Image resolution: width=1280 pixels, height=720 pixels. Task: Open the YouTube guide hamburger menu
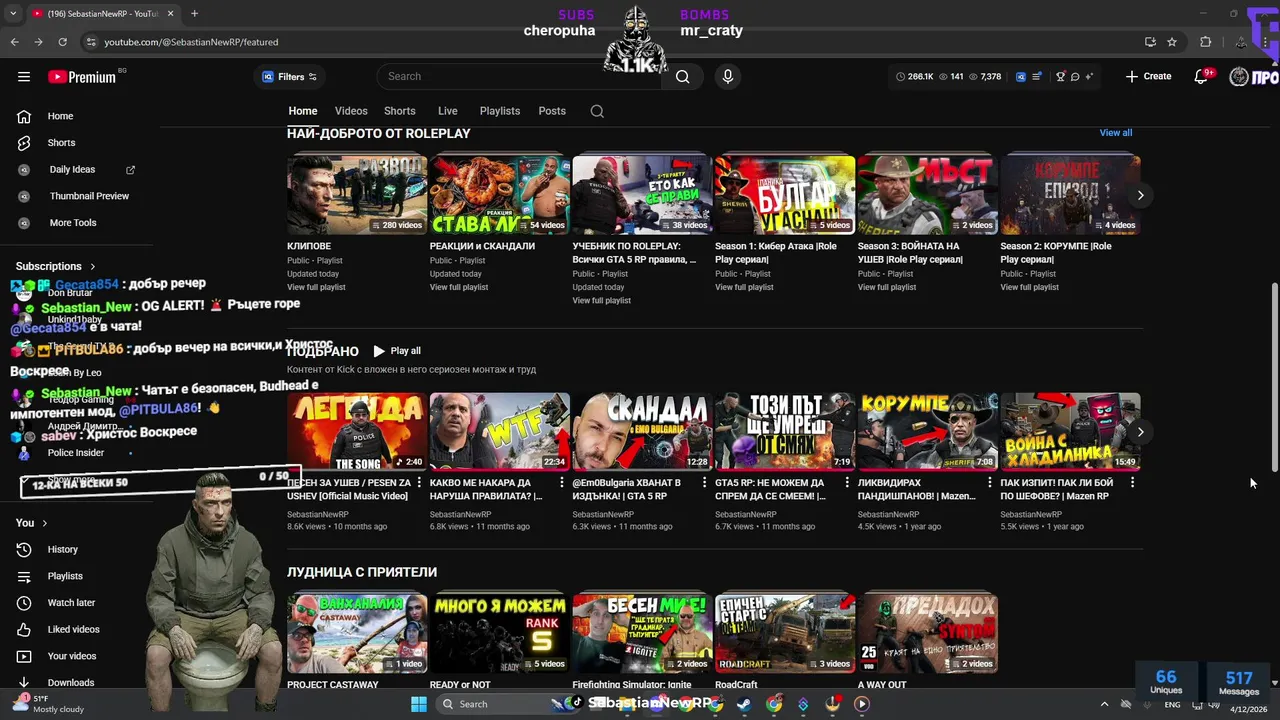click(24, 76)
